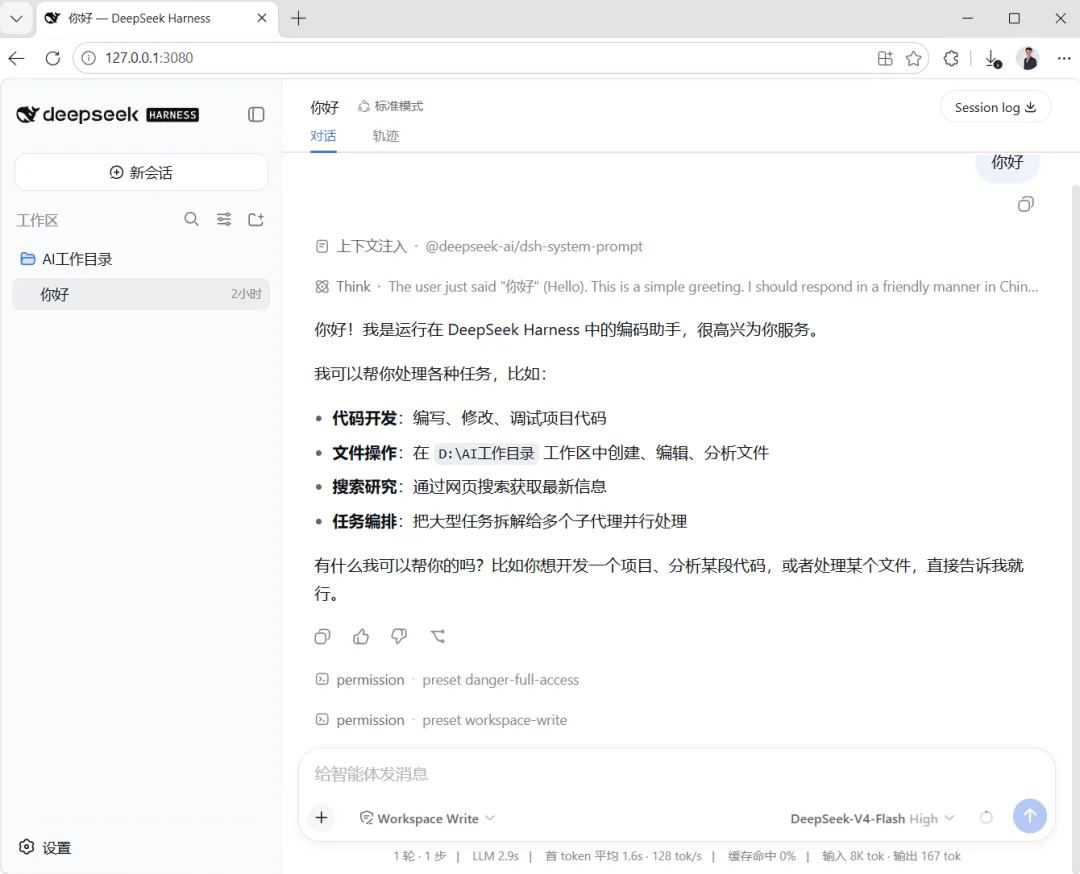The image size is (1080, 874).
Task: Open browser extensions menu
Action: pyautogui.click(x=951, y=59)
